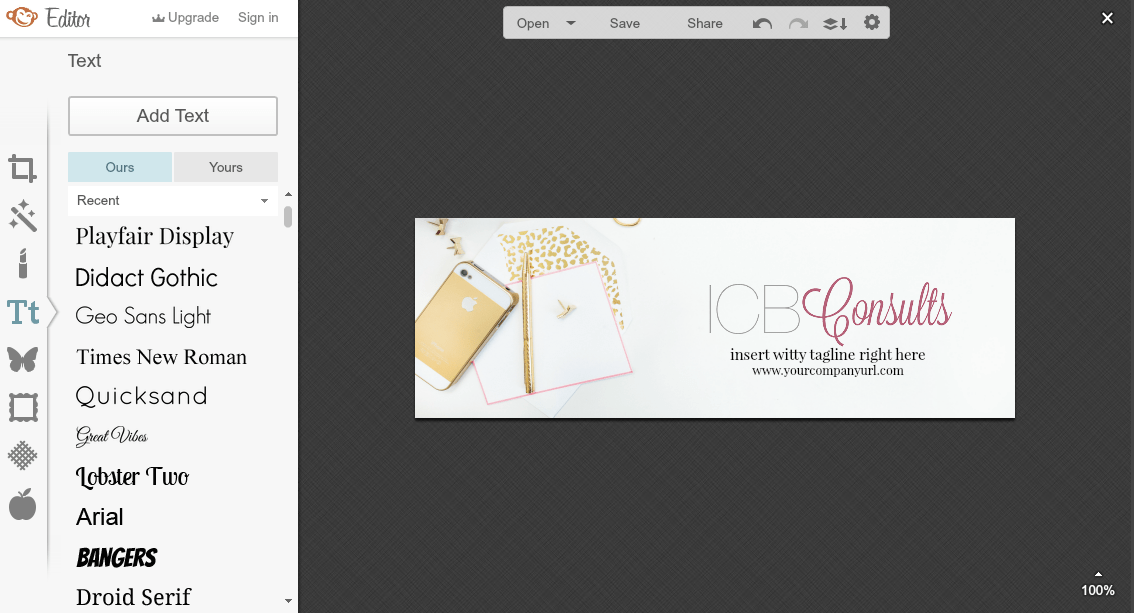
Task: Select the Lobster Two font
Action: click(132, 477)
